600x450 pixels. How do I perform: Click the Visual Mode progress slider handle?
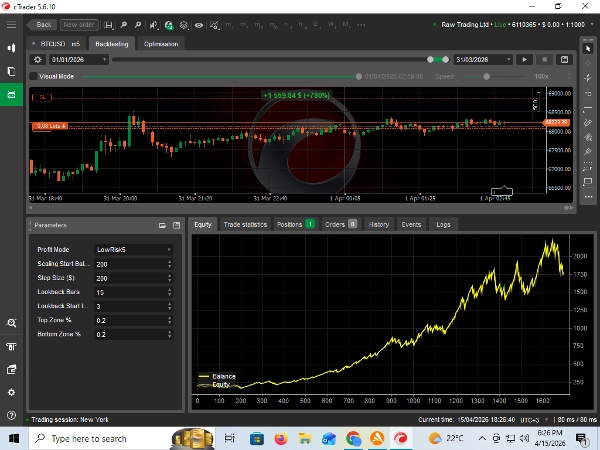point(359,77)
